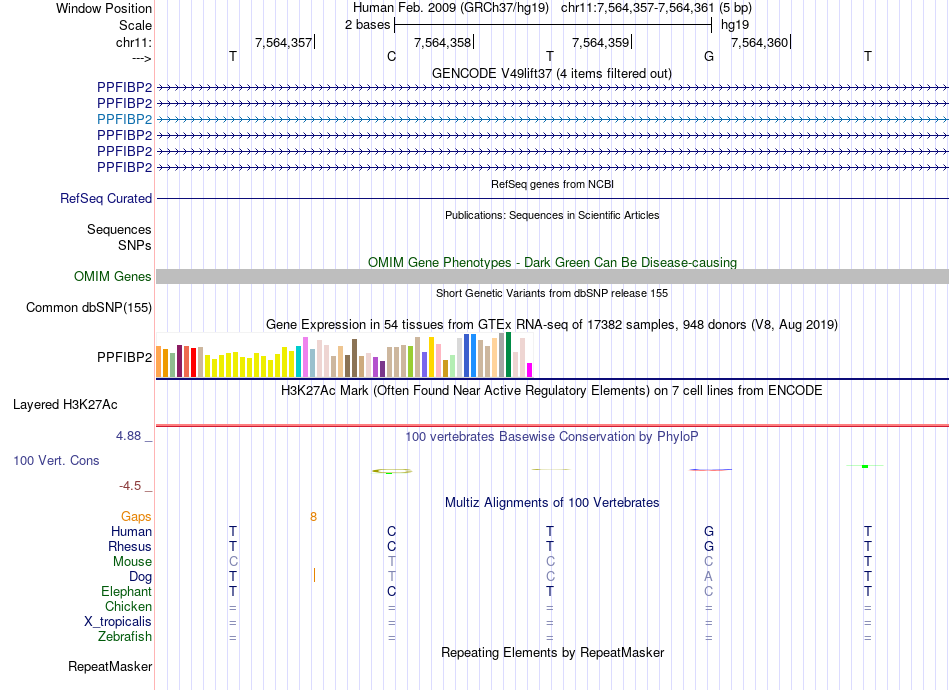Open Multiz Alignments of 100 Vertebrates title

552,503
